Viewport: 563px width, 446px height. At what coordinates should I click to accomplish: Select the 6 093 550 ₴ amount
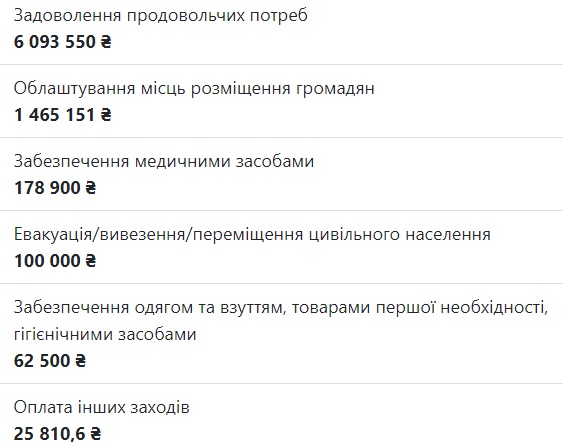[x=63, y=42]
